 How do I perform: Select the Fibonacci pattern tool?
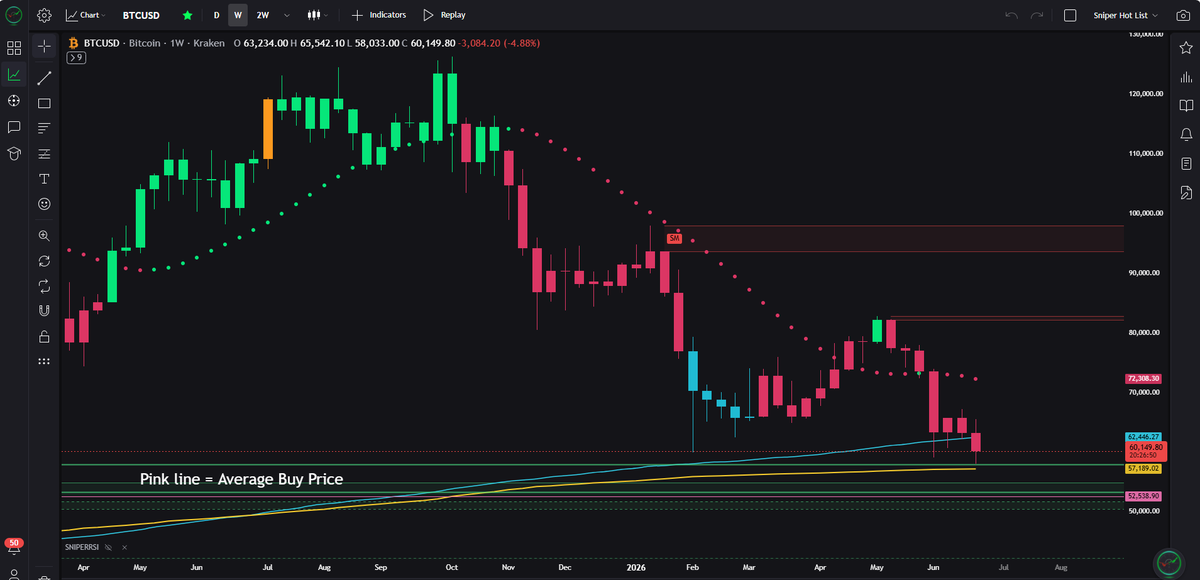click(x=44, y=154)
